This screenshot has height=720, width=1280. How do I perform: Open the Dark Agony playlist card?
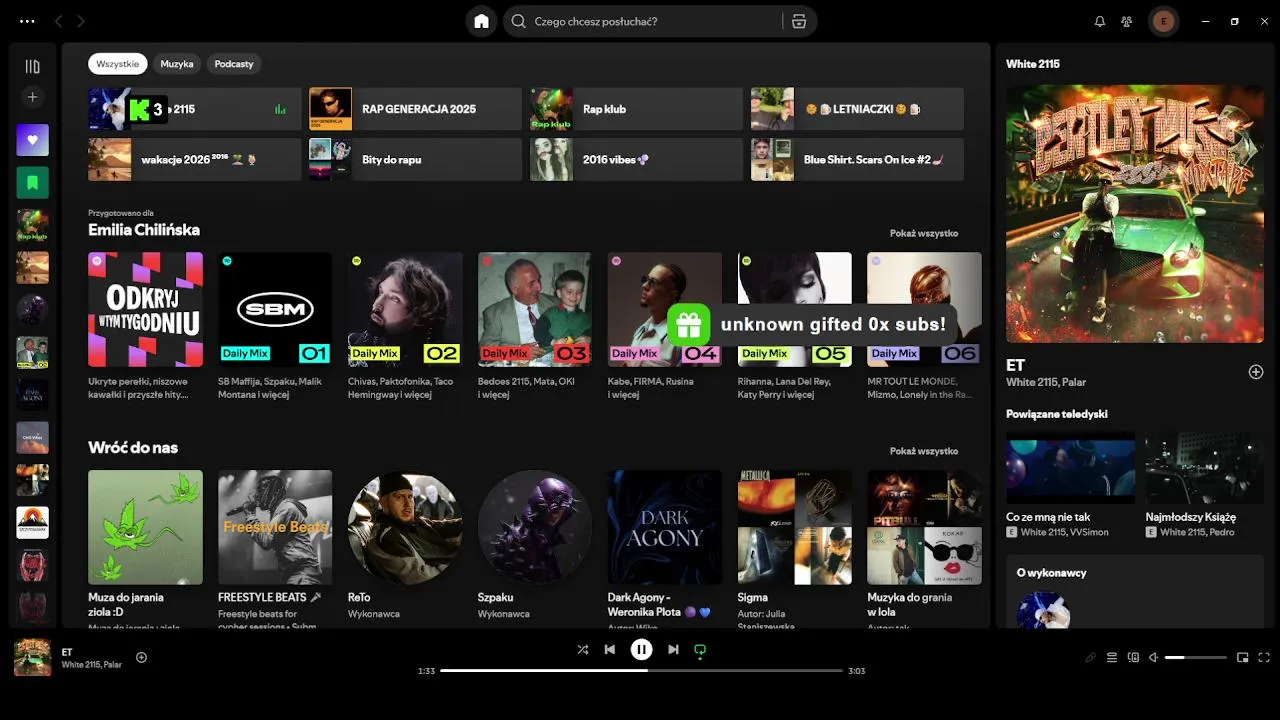(x=665, y=548)
